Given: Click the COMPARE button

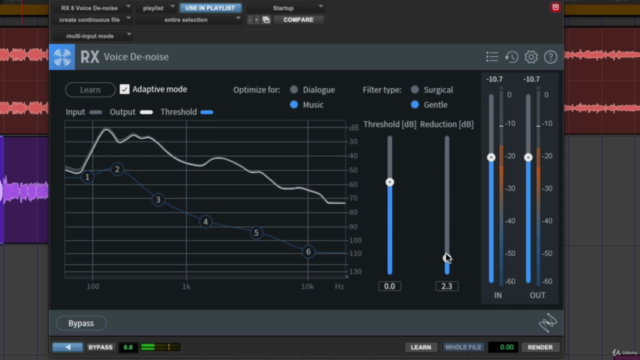Looking at the screenshot, I should pos(298,20).
